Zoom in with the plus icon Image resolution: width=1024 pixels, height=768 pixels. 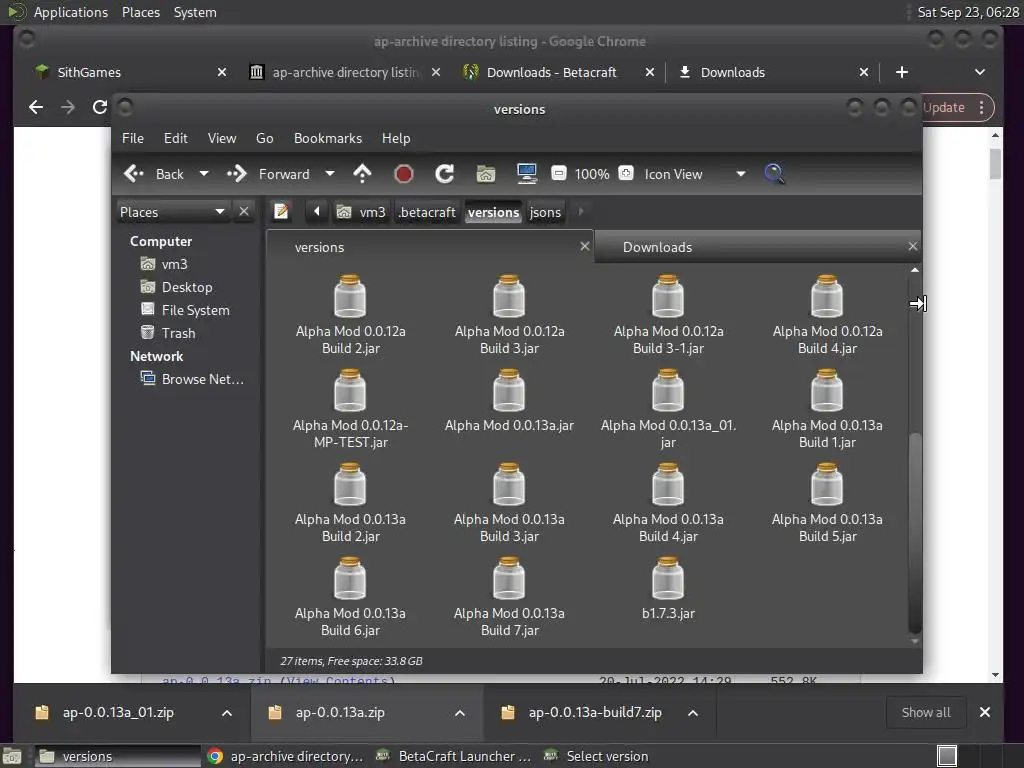(625, 174)
